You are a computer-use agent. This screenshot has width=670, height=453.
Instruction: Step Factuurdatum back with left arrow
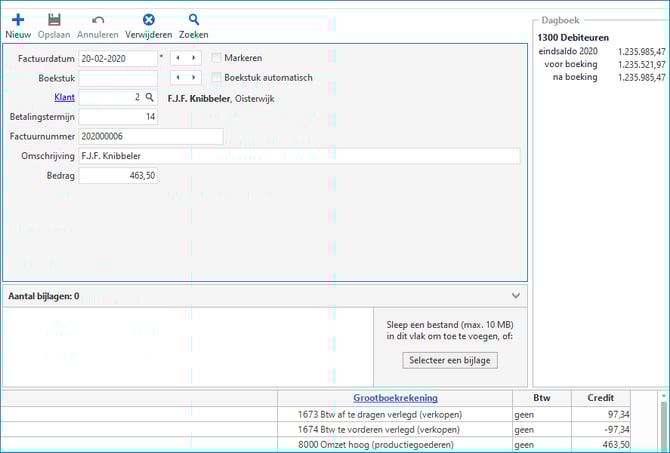pos(178,59)
